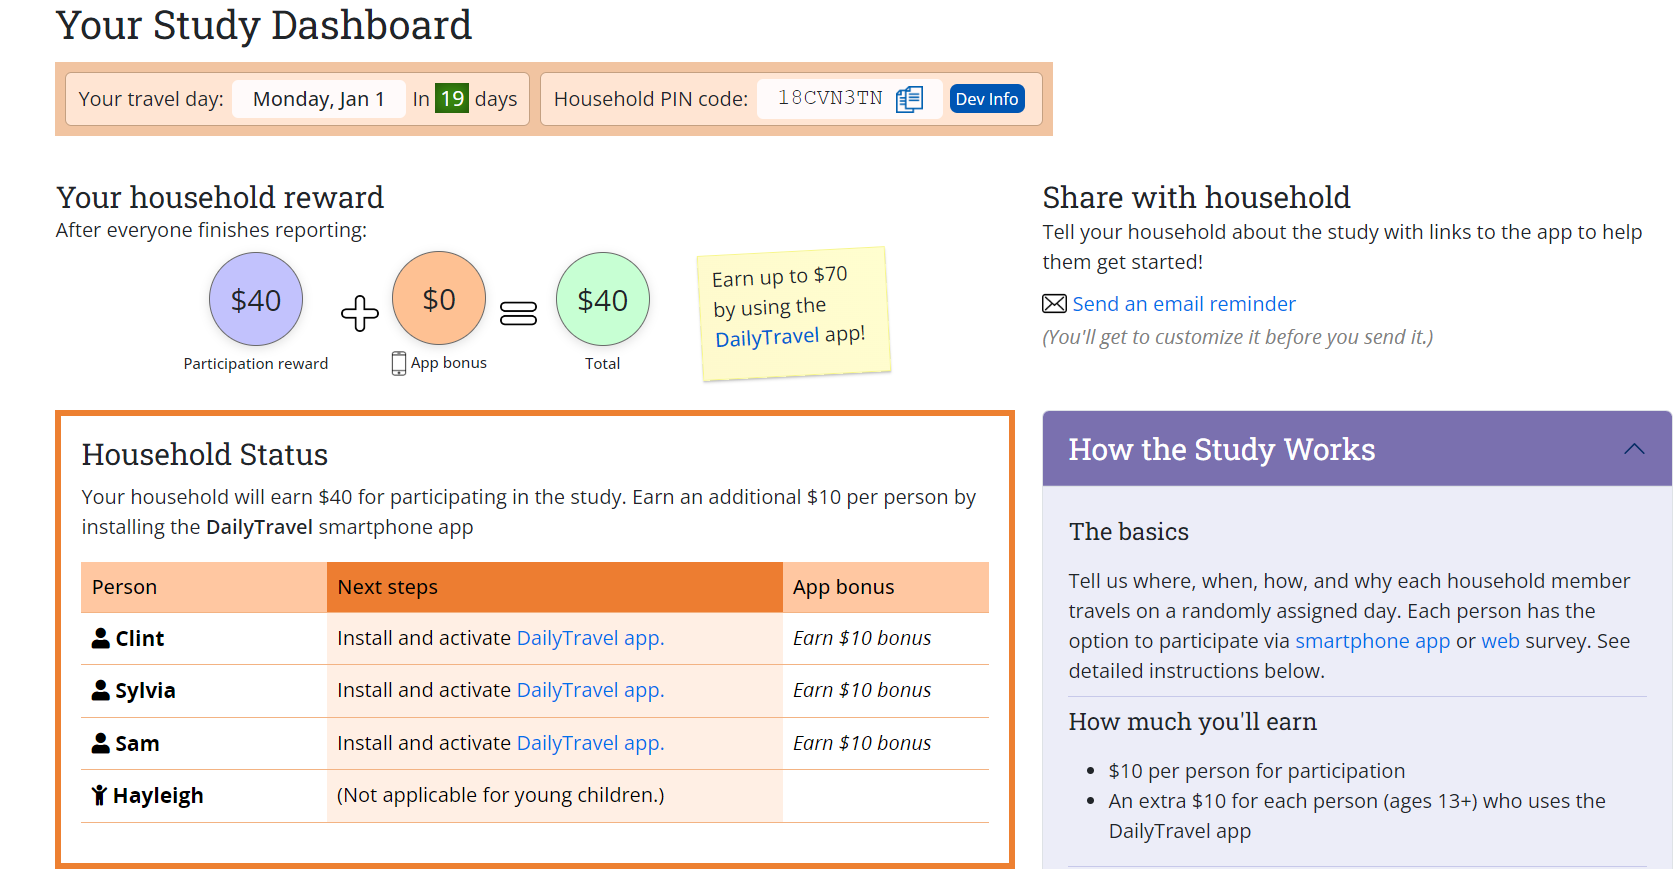This screenshot has height=869, width=1674.
Task: Click the household PIN code field
Action: [x=830, y=99]
